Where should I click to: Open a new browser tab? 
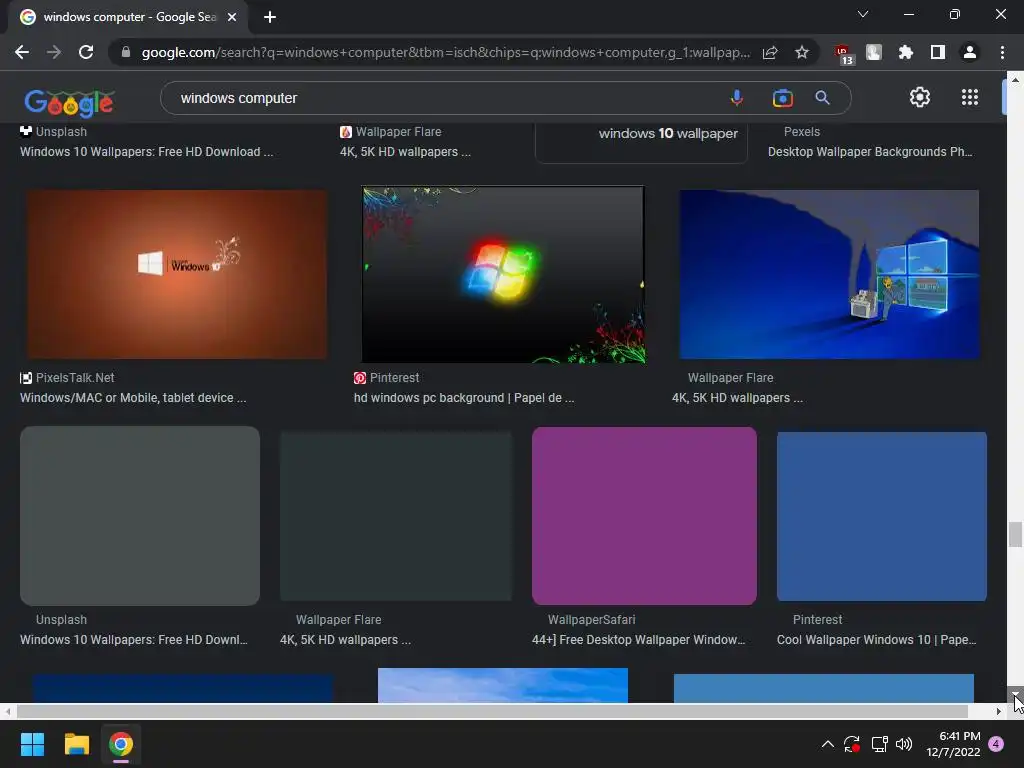(x=270, y=17)
